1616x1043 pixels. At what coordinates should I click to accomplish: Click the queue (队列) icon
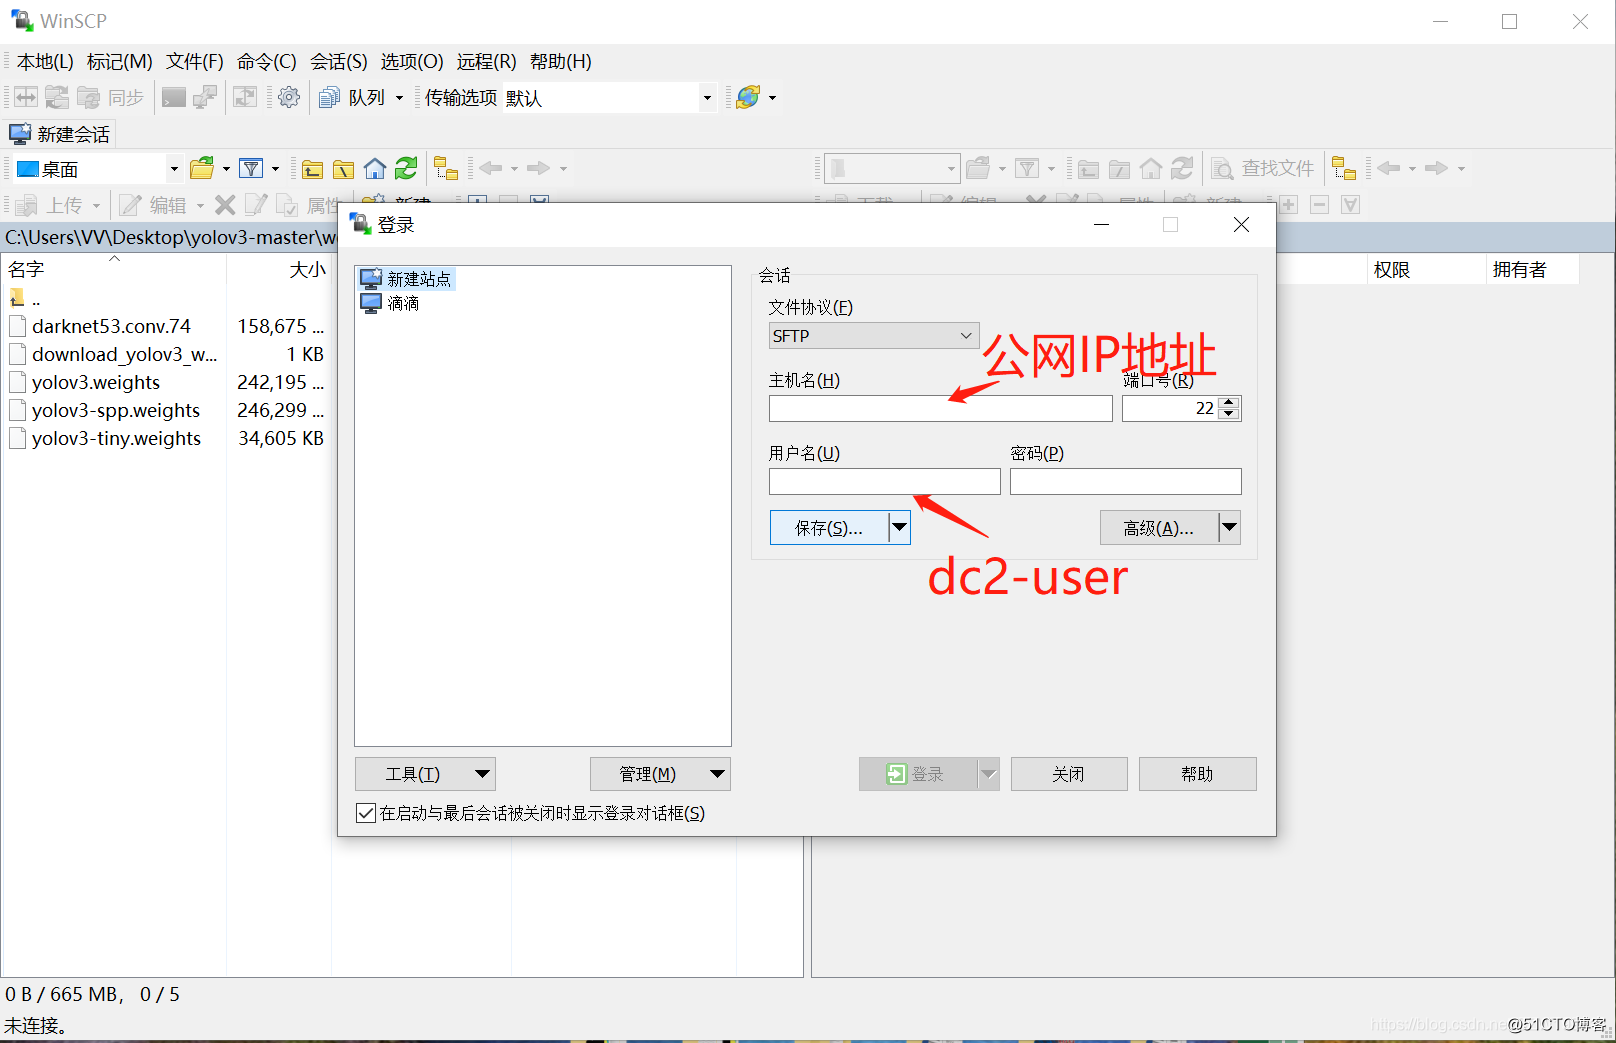tap(329, 97)
